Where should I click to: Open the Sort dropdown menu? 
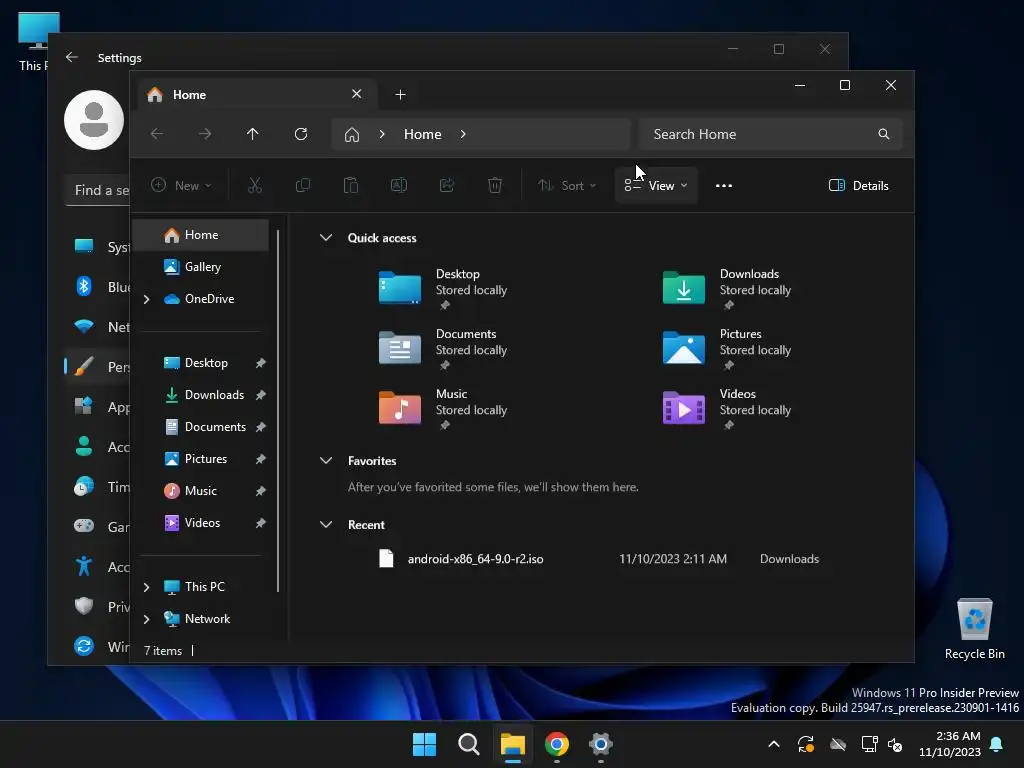point(567,185)
